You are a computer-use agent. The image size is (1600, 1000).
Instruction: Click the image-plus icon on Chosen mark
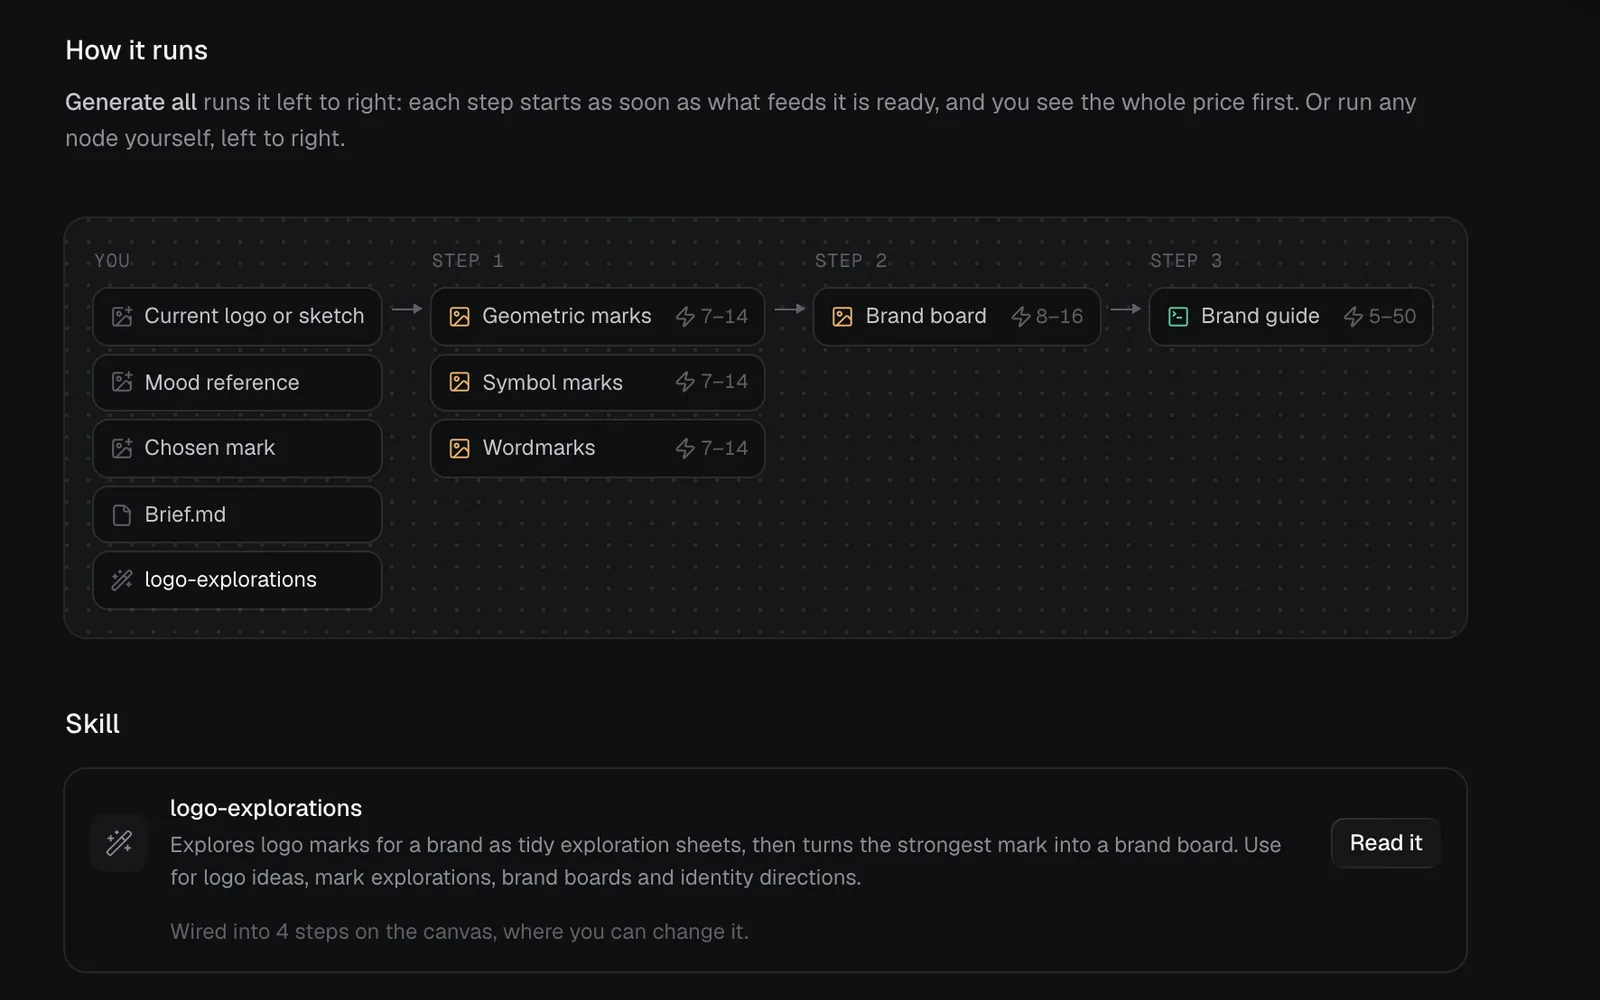(122, 448)
